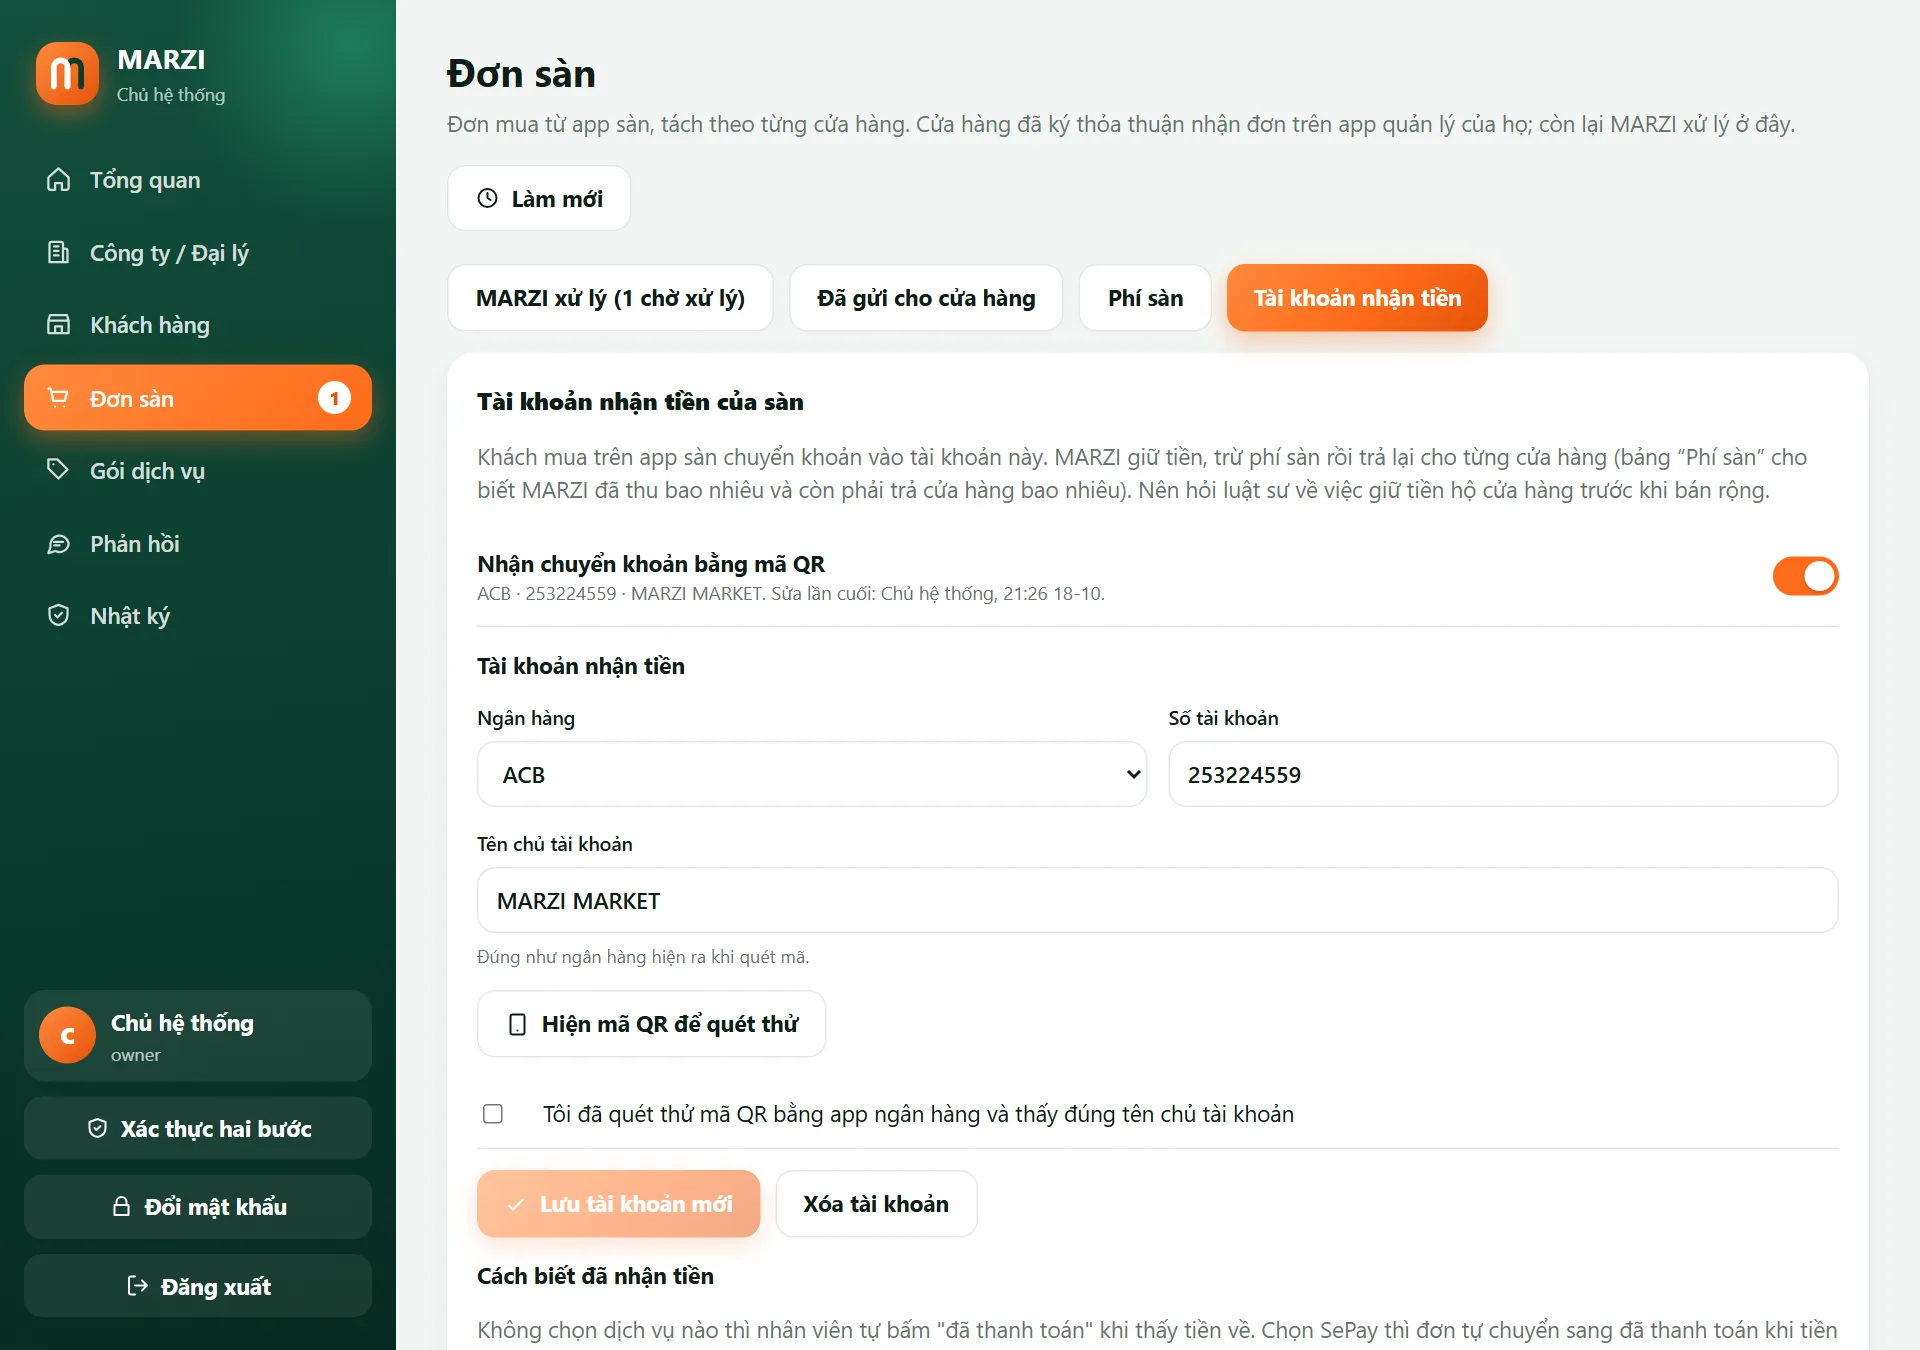Image resolution: width=1920 pixels, height=1350 pixels.
Task: Click the Đăng xuất logout button
Action: (x=198, y=1286)
